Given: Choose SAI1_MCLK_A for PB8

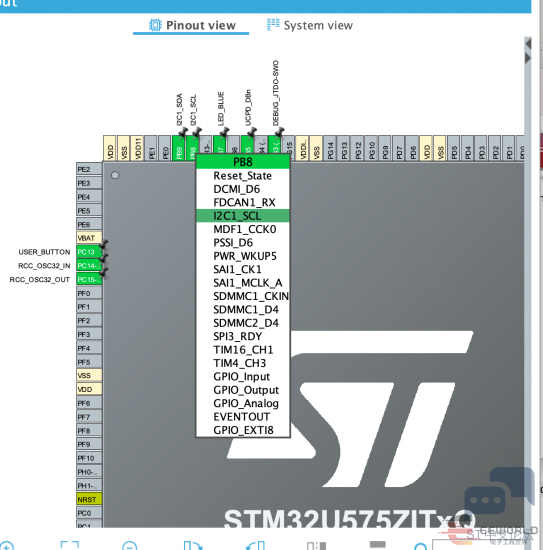Looking at the screenshot, I should [243, 283].
